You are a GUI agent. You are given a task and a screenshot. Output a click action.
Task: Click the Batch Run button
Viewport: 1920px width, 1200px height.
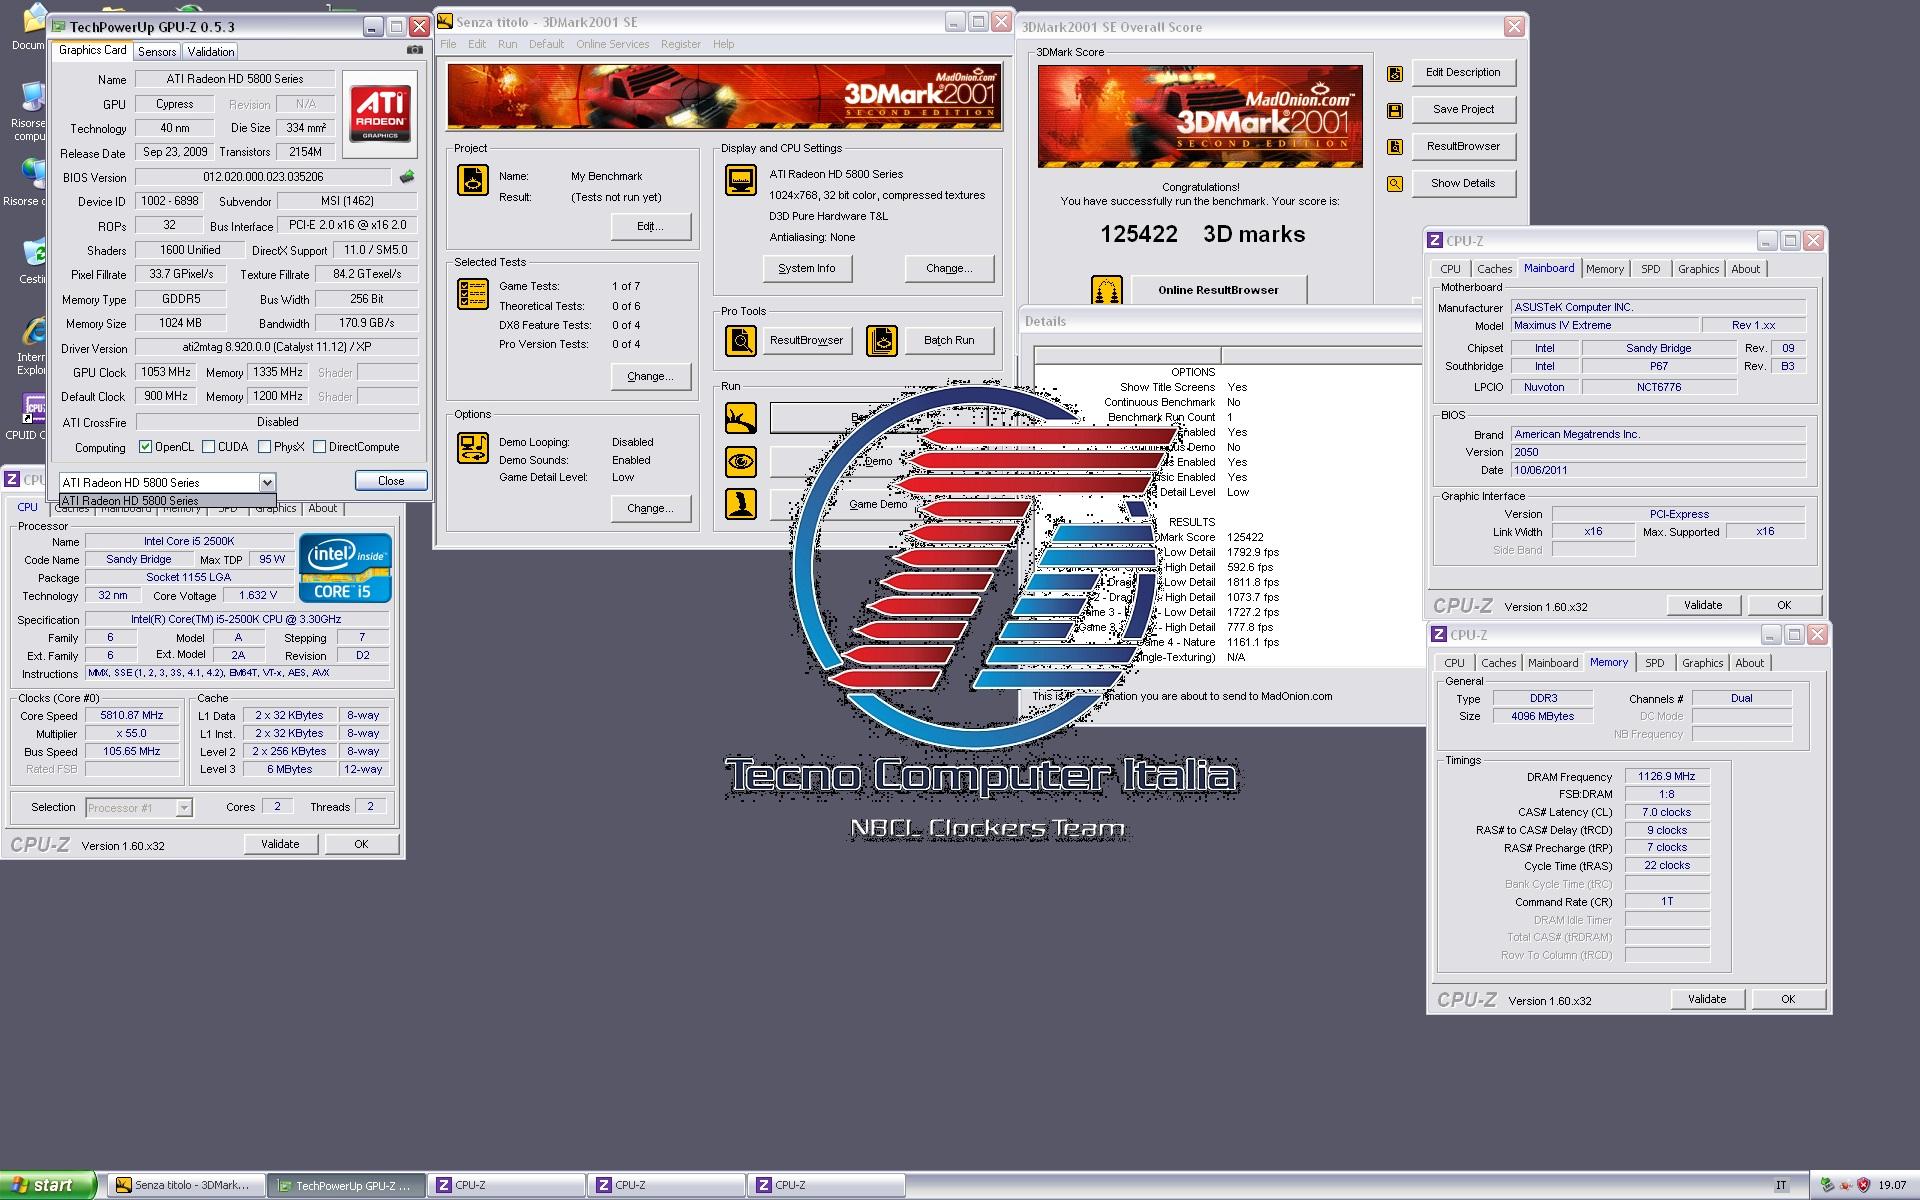949,340
